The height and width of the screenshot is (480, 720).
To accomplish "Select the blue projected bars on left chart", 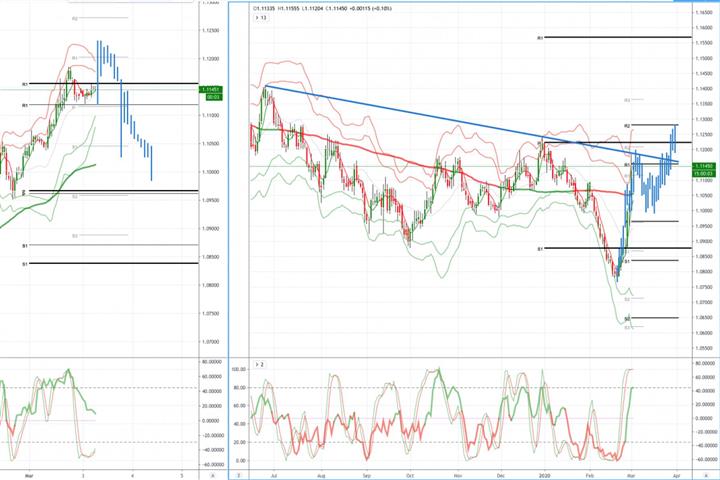I will click(124, 110).
